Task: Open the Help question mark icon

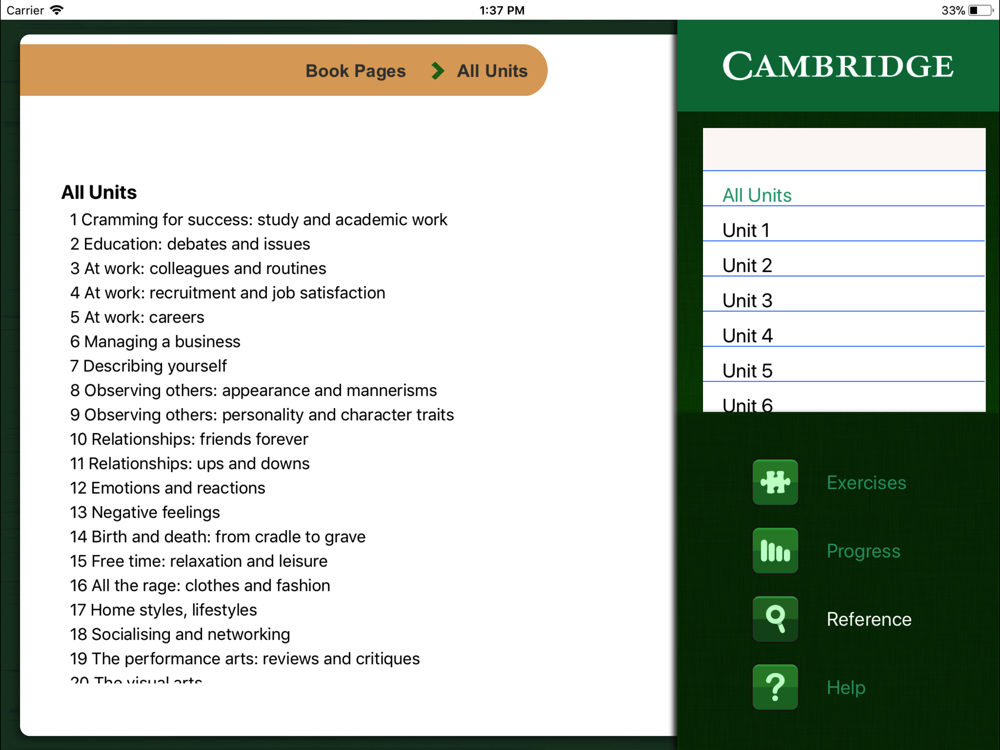Action: (x=775, y=687)
